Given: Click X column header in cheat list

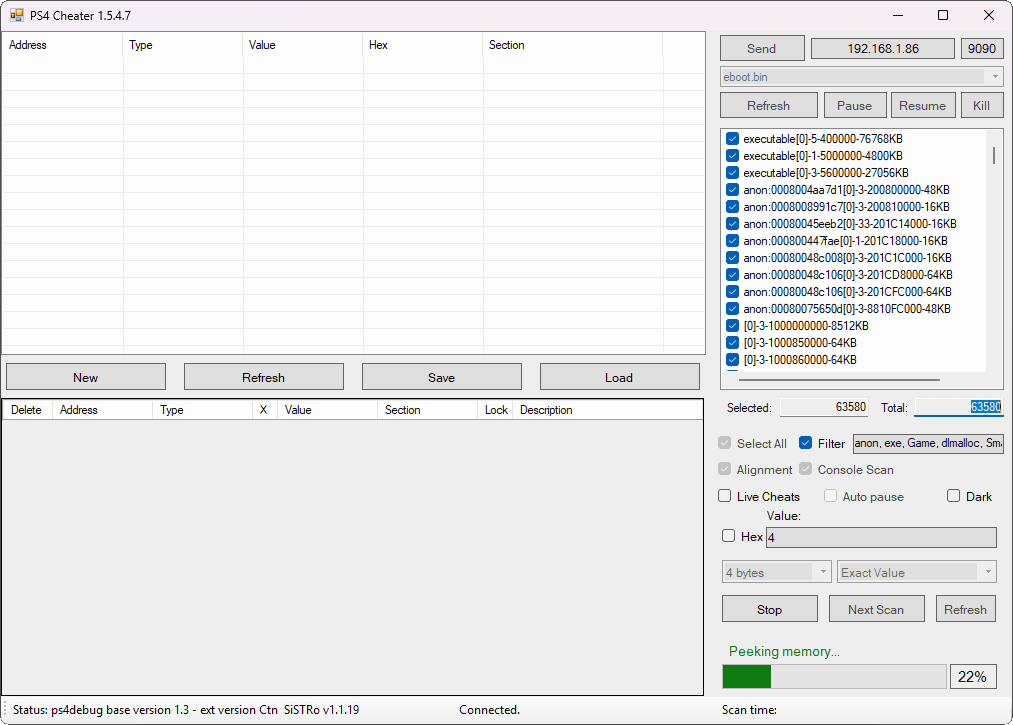Looking at the screenshot, I should pos(264,410).
